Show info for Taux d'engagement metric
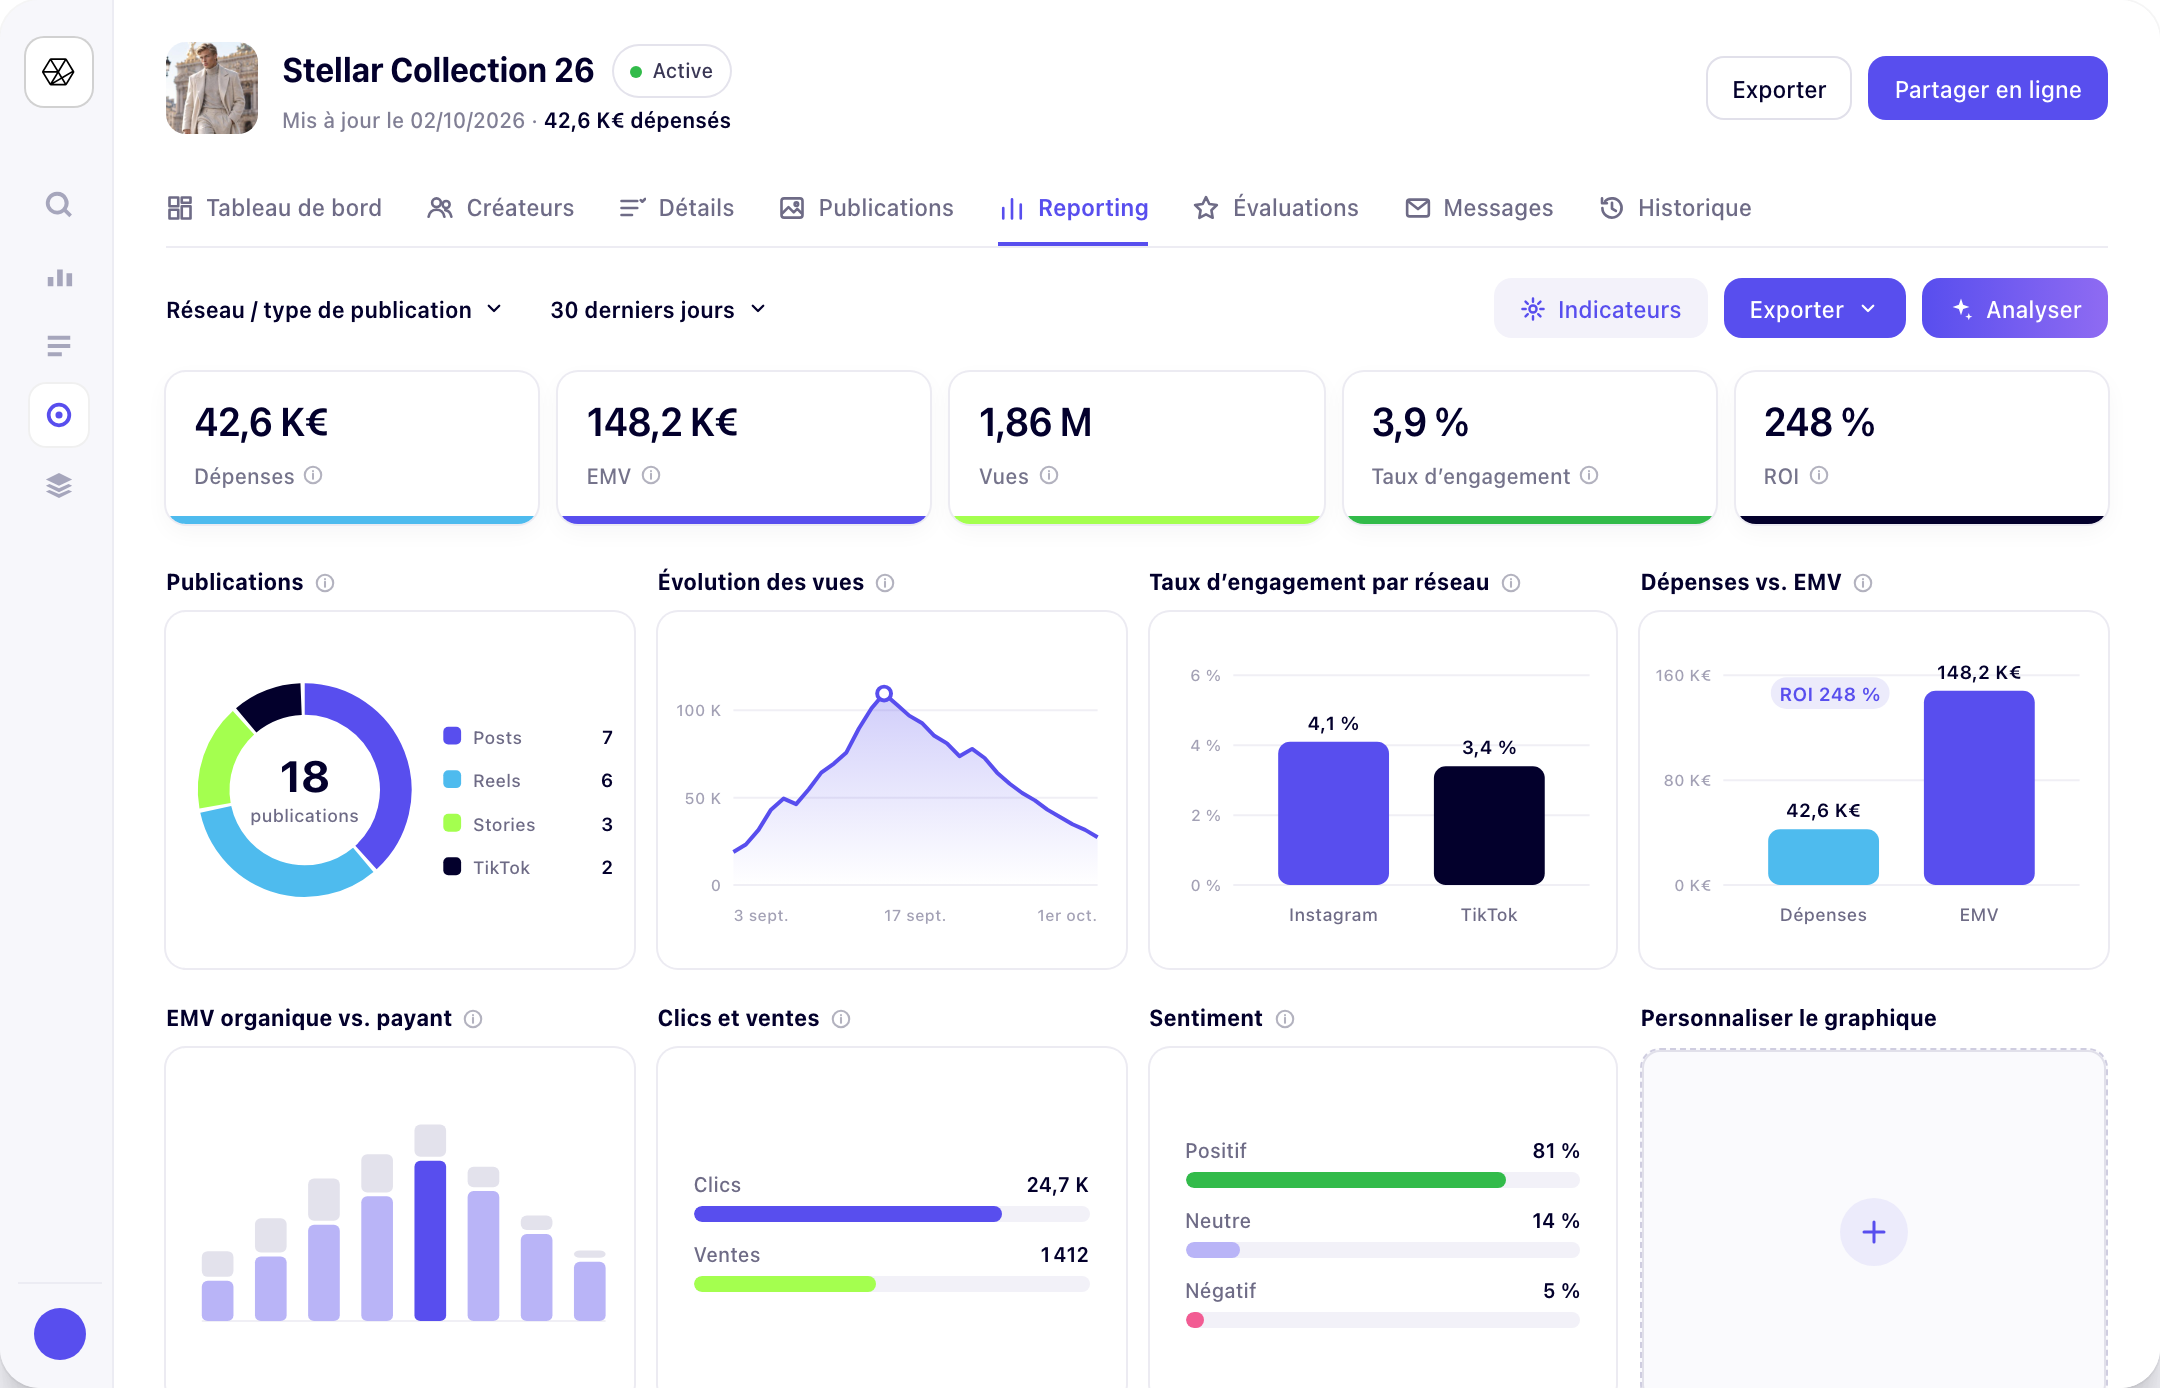The height and width of the screenshot is (1388, 2160). click(1589, 475)
